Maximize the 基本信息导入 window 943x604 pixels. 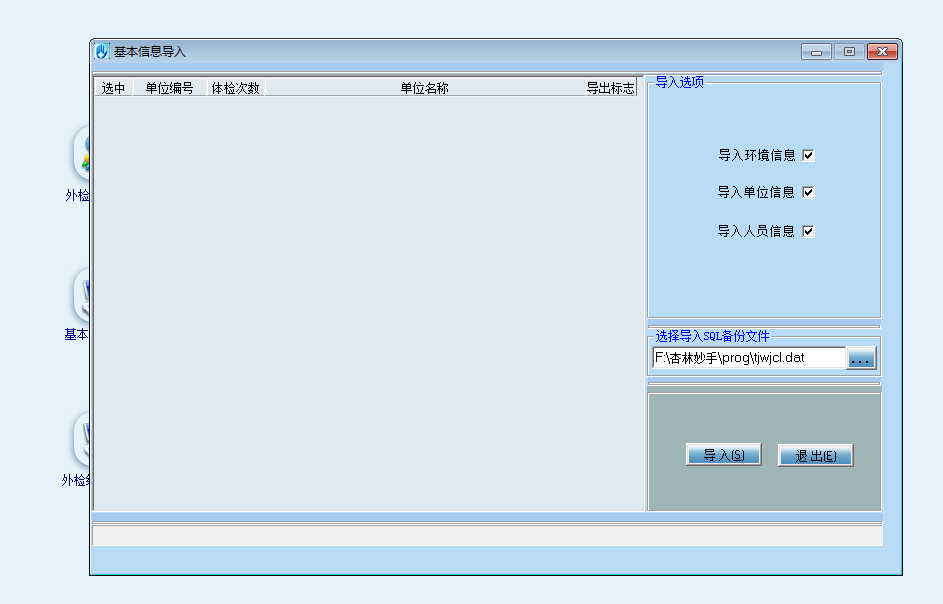pyautogui.click(x=849, y=52)
